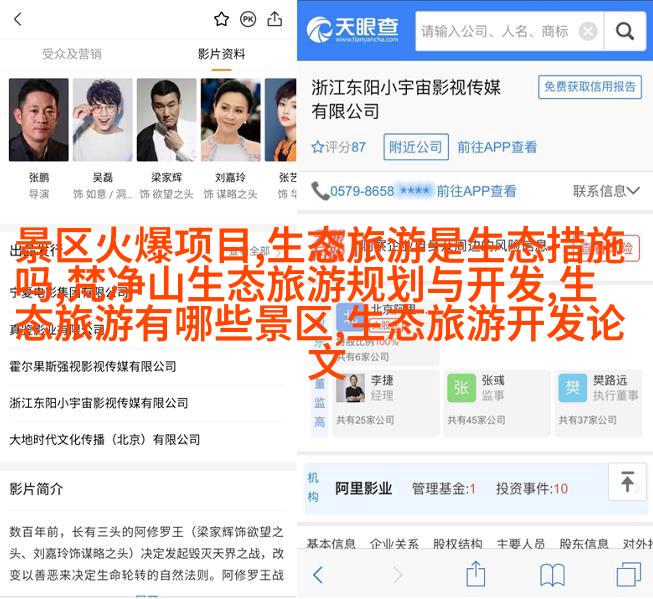Open the PK compare icon
This screenshot has width=653, height=599.
[248, 19]
